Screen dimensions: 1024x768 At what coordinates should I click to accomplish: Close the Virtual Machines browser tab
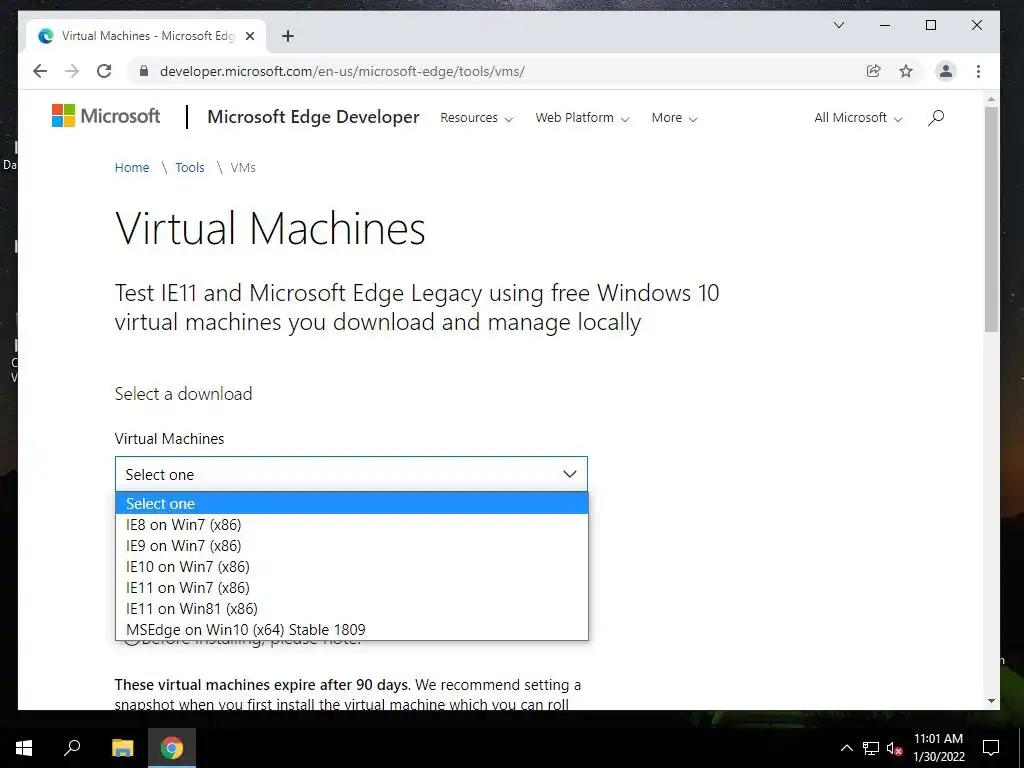(249, 36)
